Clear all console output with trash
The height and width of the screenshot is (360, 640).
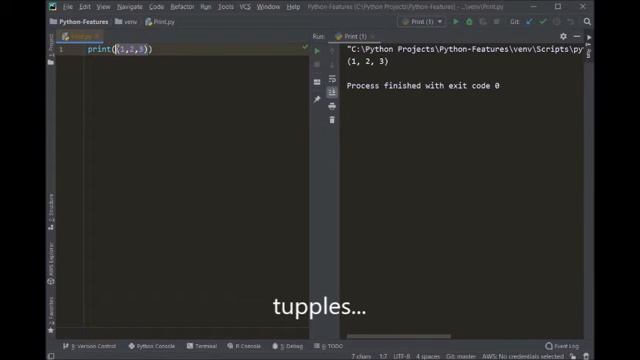click(332, 120)
